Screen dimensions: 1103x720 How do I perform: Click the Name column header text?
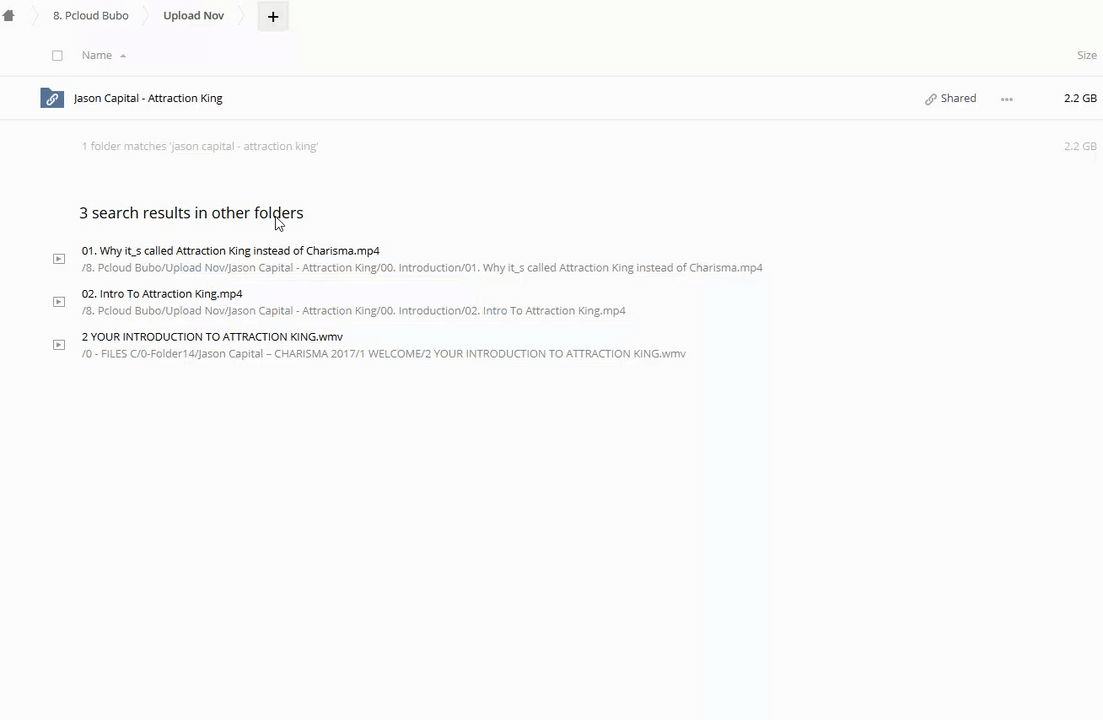(97, 56)
